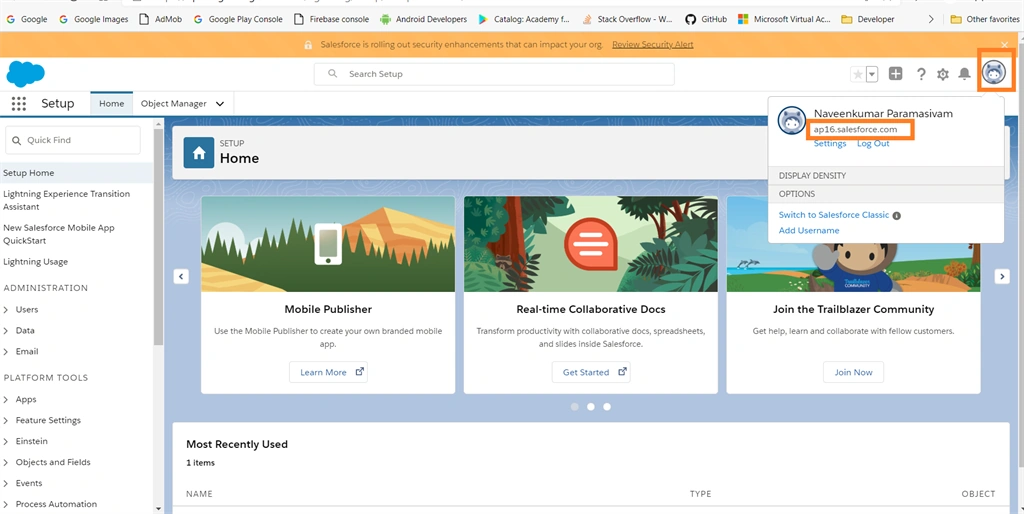Select the first carousel indicator dot
The height and width of the screenshot is (514, 1024).
pyautogui.click(x=575, y=406)
